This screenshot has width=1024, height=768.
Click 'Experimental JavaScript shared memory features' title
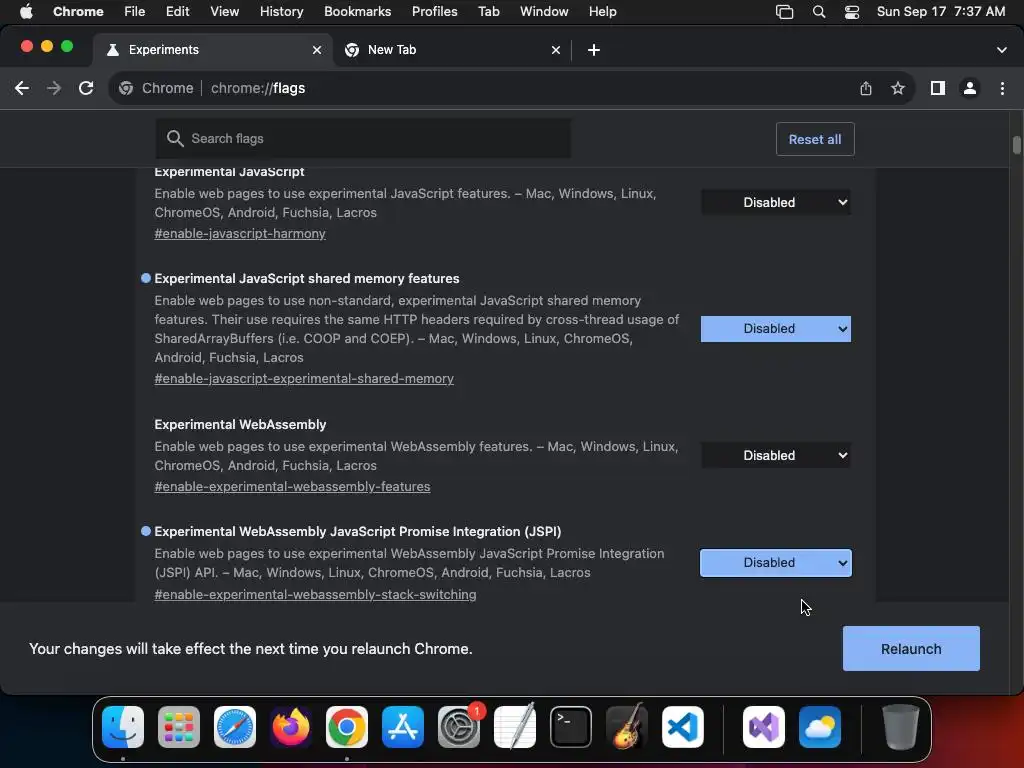(x=307, y=278)
